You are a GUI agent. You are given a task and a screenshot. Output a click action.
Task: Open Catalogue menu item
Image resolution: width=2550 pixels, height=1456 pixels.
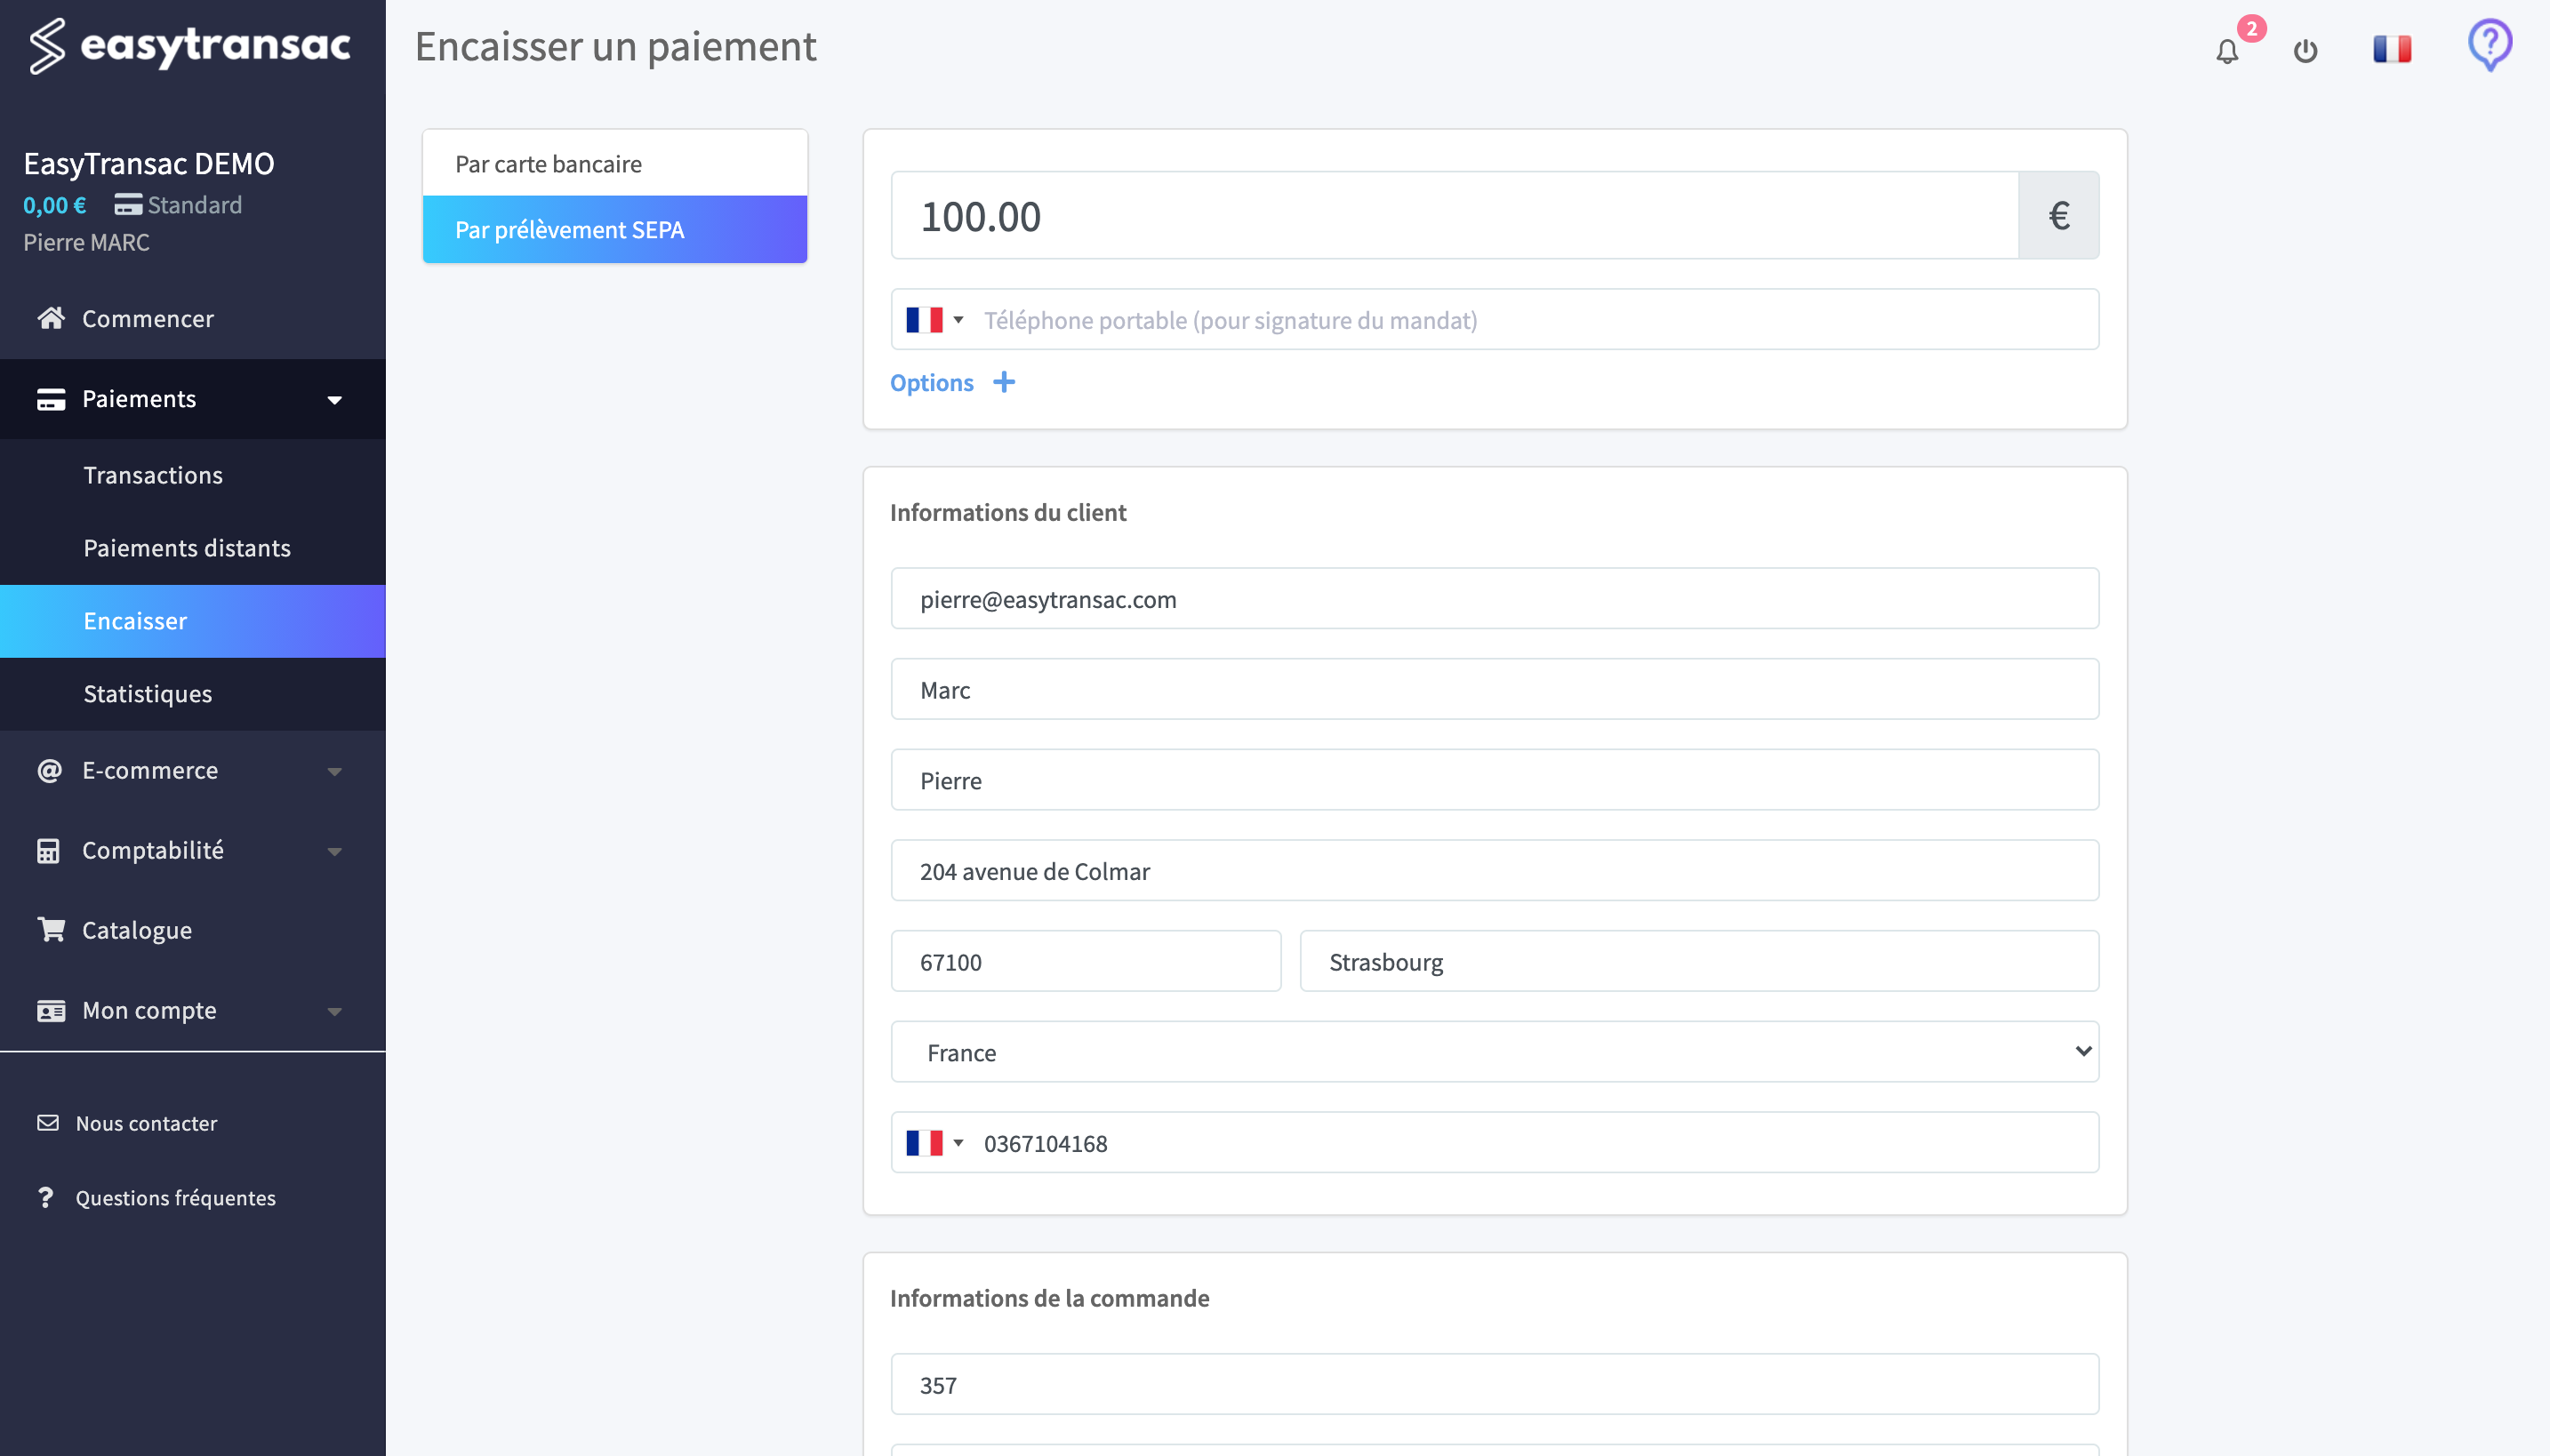coord(192,929)
